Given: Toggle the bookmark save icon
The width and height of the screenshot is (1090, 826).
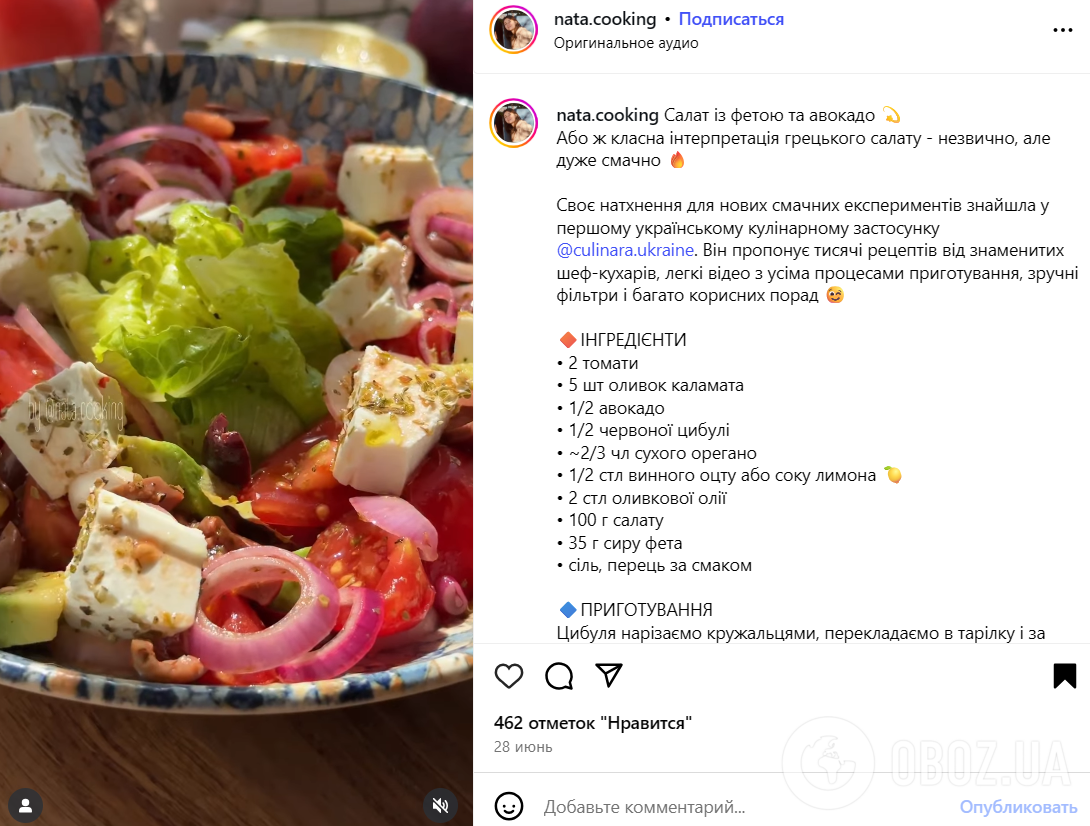Looking at the screenshot, I should [x=1064, y=676].
